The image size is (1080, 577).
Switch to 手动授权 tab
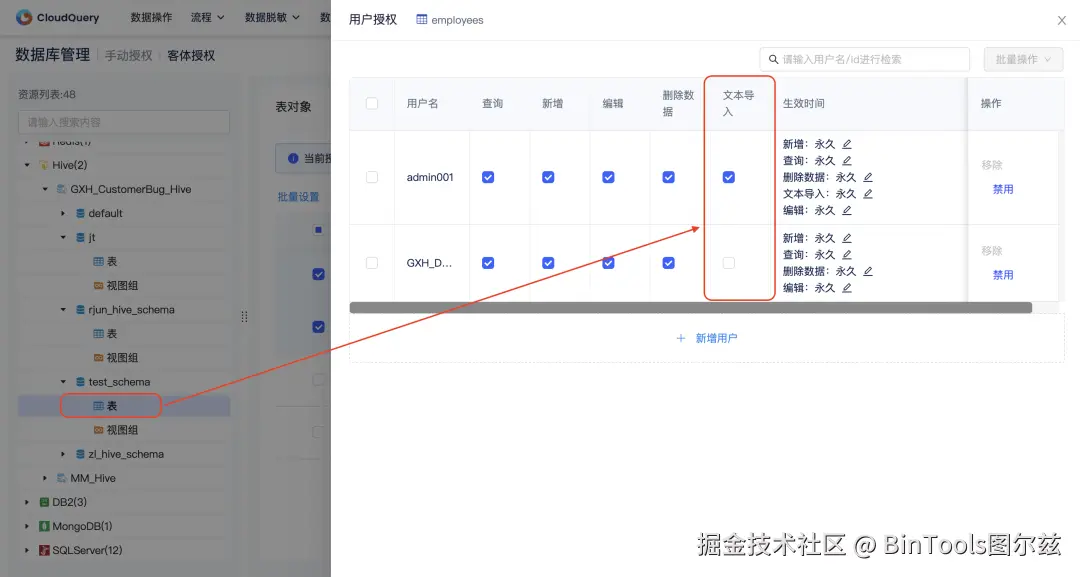pos(128,56)
